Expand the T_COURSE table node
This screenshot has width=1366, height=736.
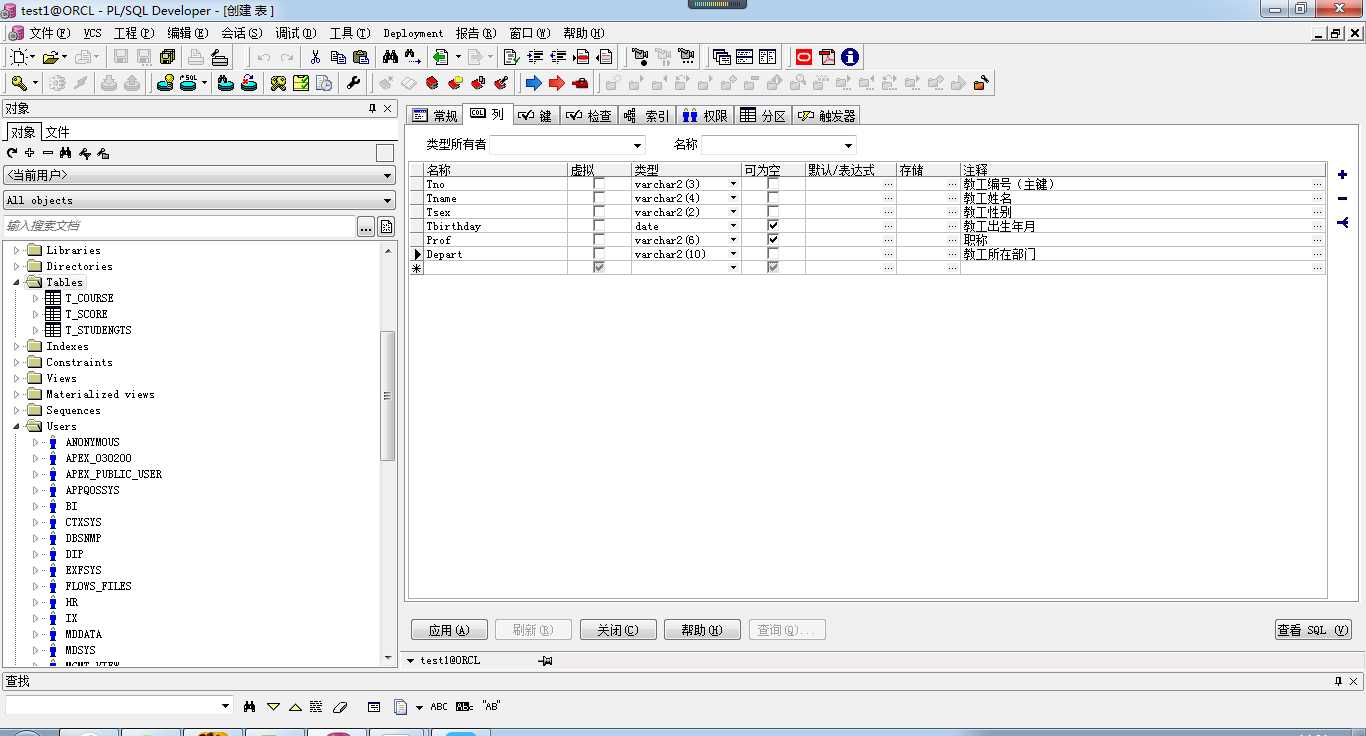[x=35, y=298]
